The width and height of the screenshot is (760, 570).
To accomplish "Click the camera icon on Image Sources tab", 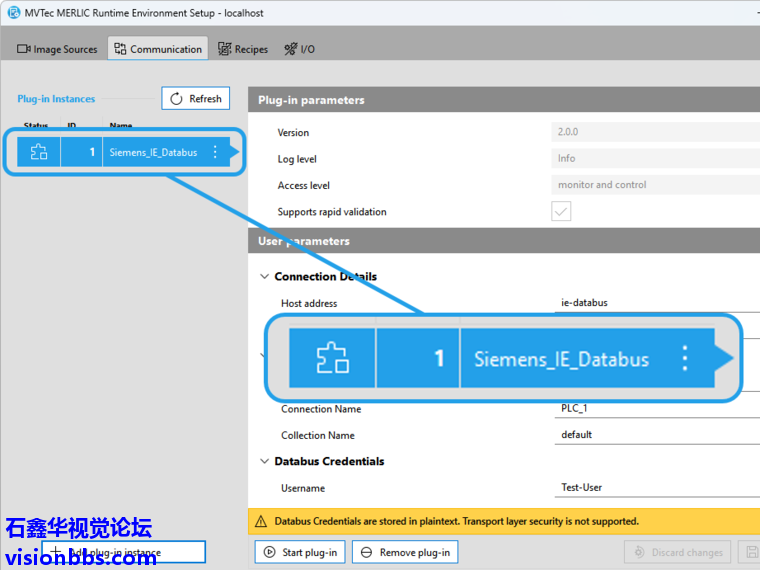I will point(24,49).
